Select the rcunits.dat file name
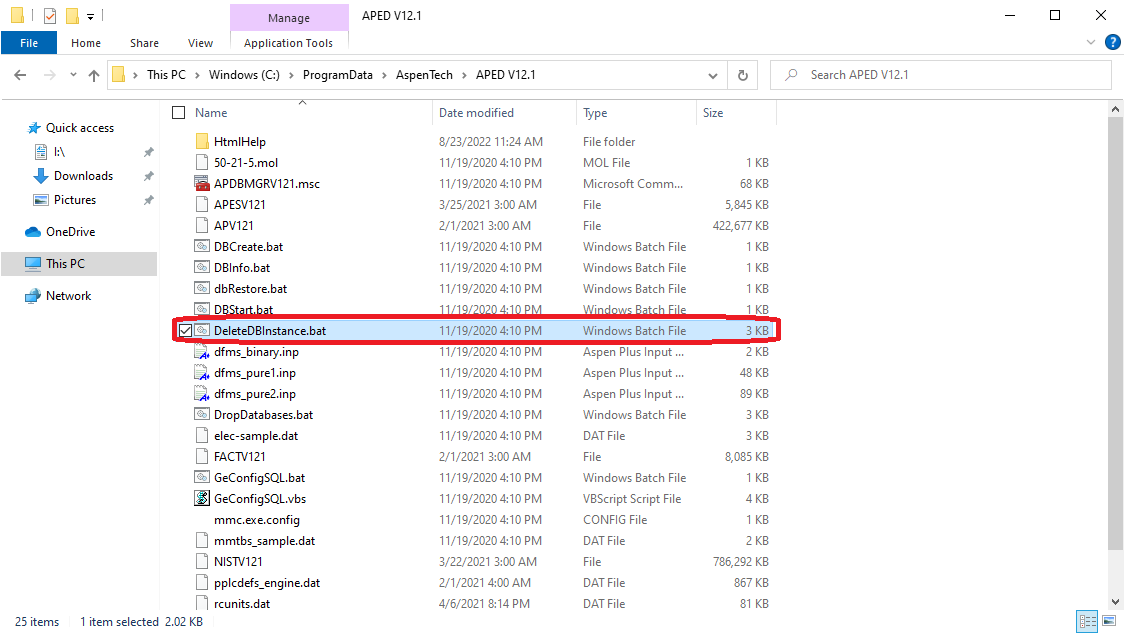This screenshot has height=634, width=1125. (242, 604)
